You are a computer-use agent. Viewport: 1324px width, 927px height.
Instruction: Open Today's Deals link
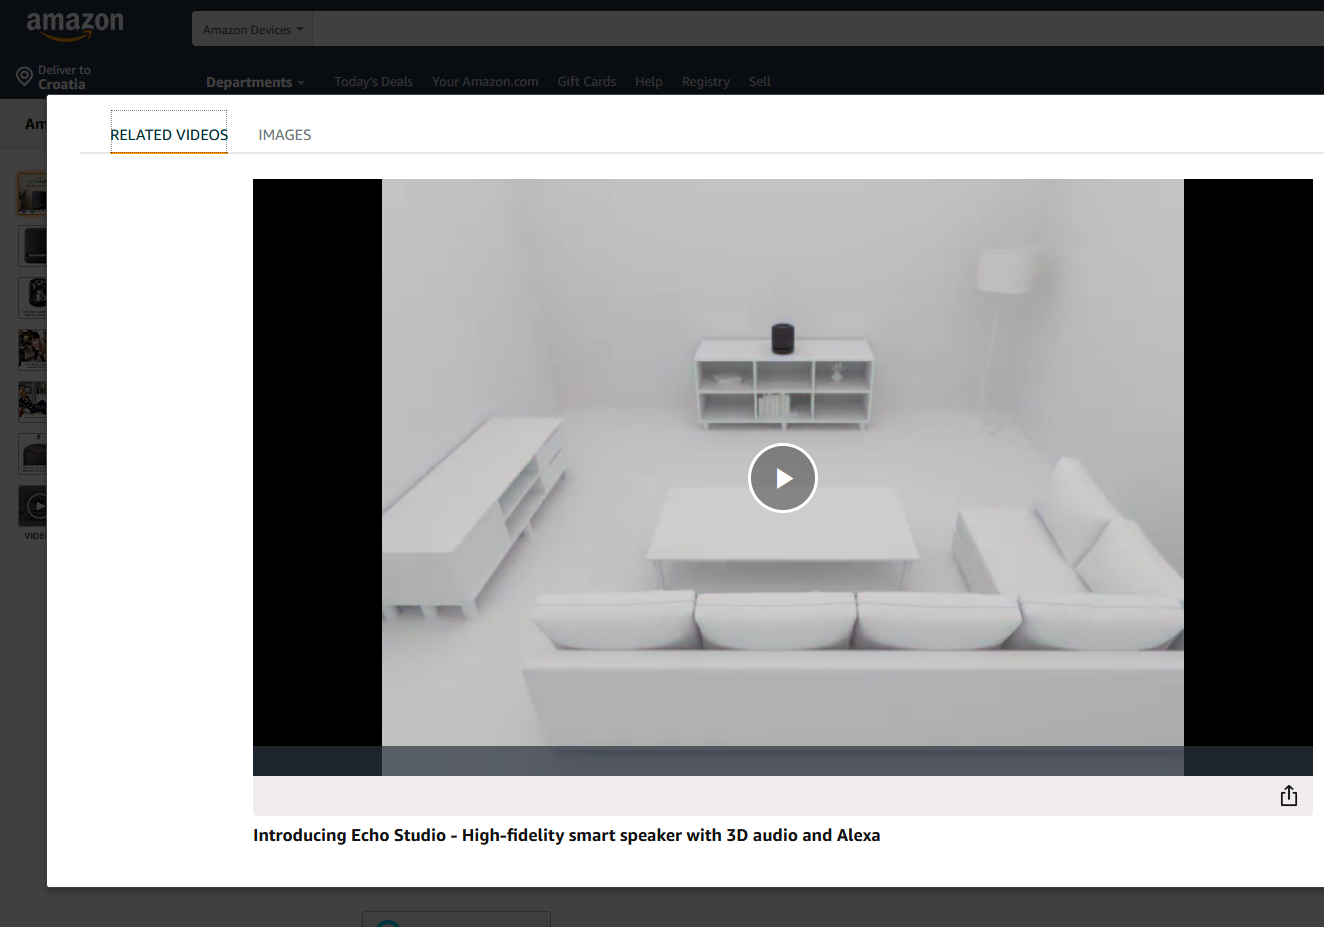[x=373, y=82]
